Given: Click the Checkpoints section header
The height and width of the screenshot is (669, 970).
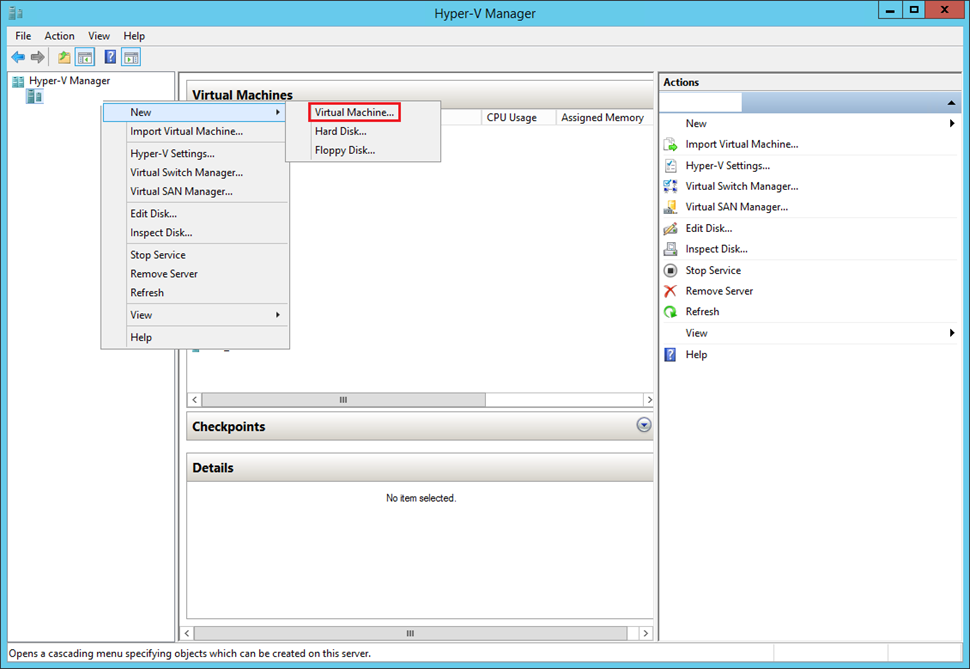Looking at the screenshot, I should [x=420, y=426].
